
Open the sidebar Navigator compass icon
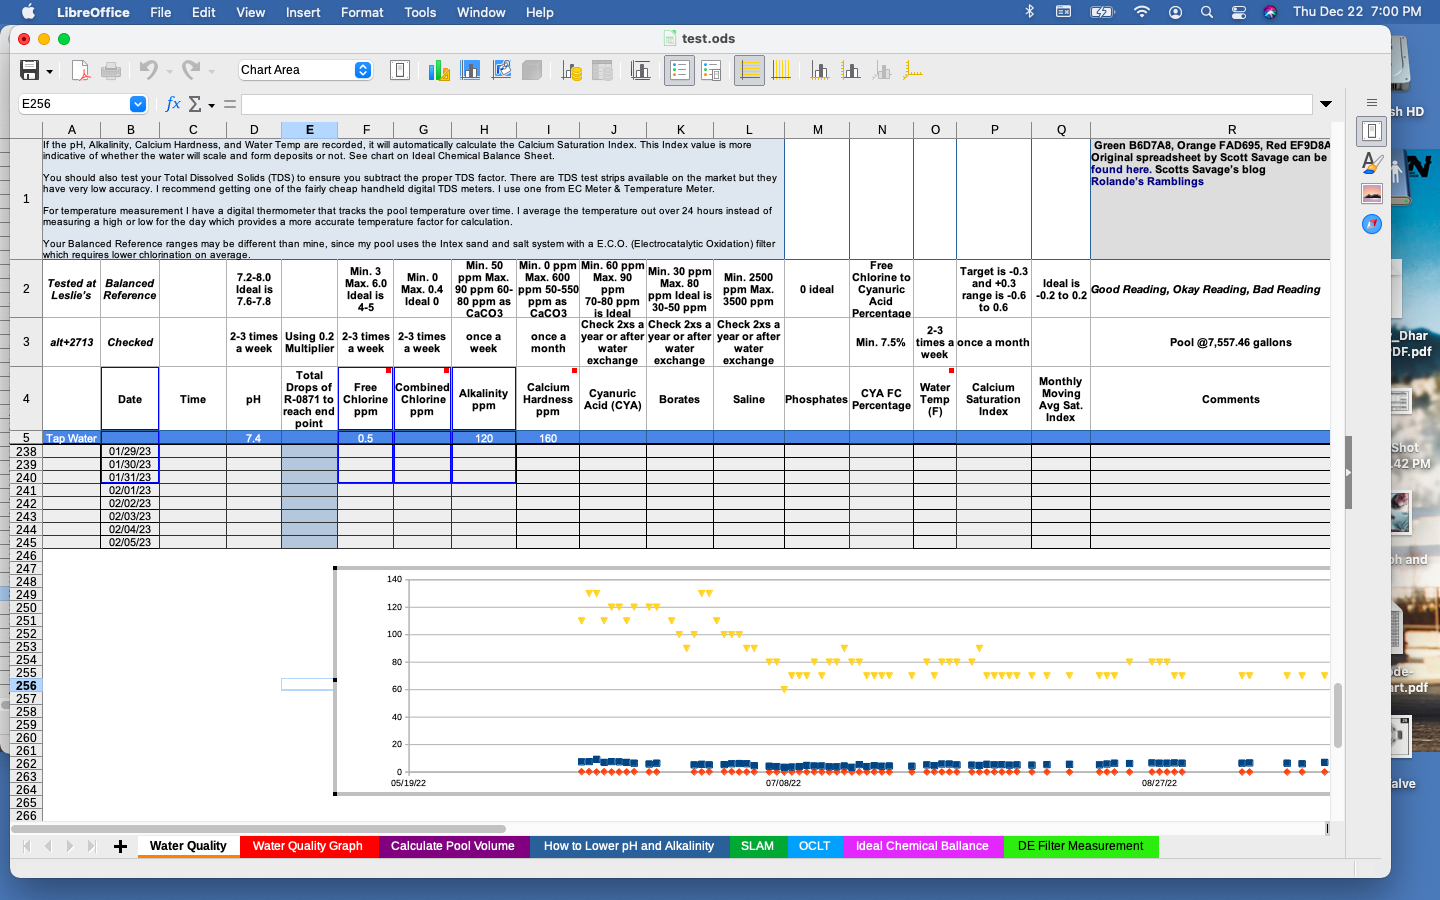(1372, 224)
